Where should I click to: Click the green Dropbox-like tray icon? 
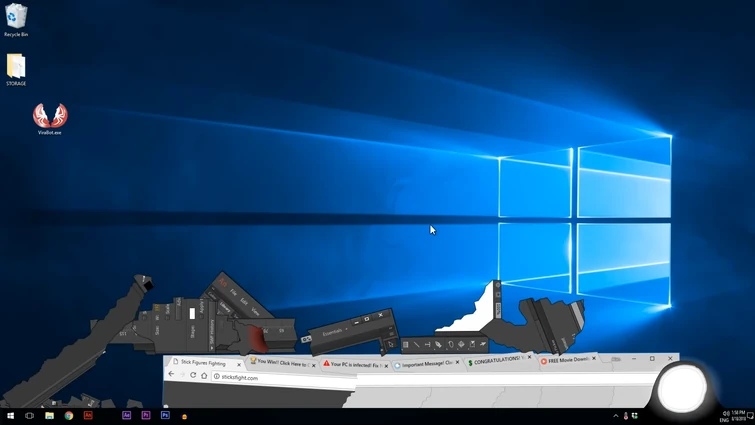(635, 416)
